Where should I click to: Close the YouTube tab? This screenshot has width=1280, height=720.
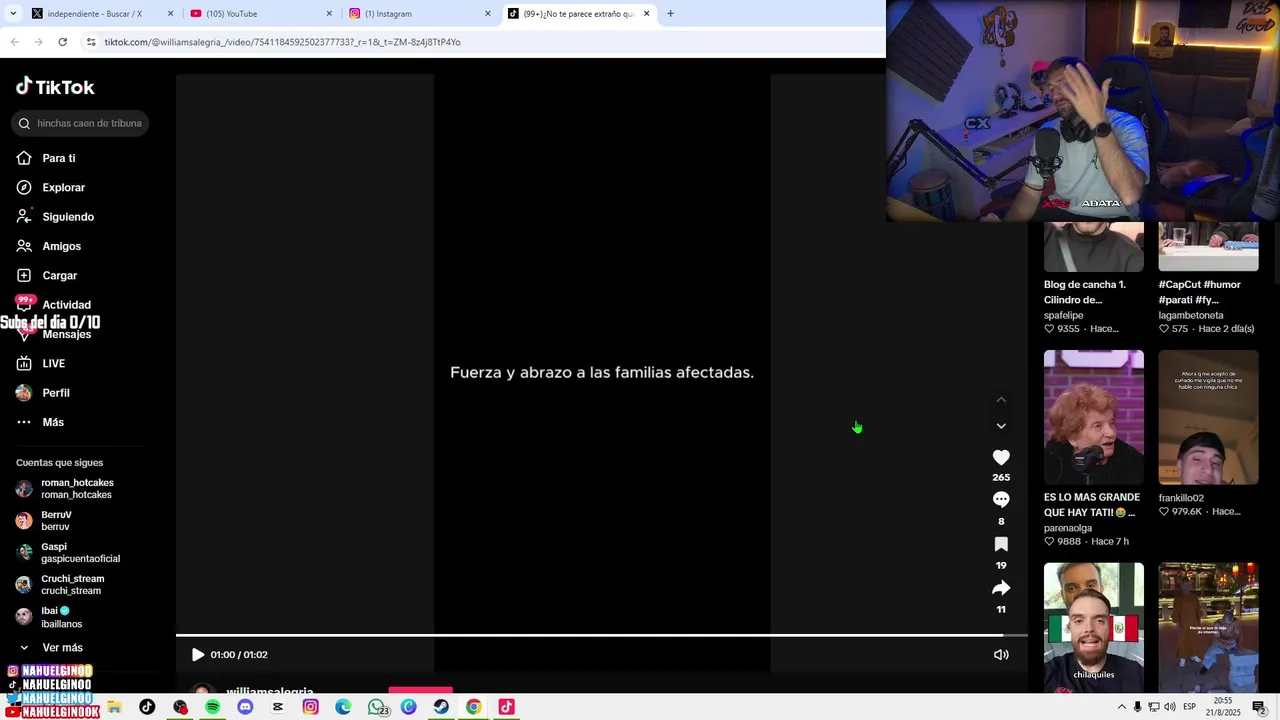329,14
